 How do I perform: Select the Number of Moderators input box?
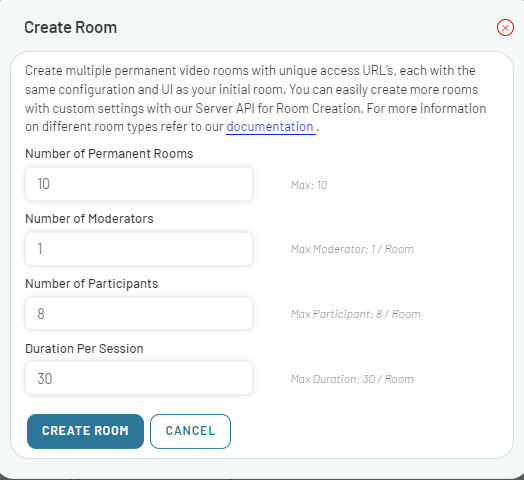(139, 249)
